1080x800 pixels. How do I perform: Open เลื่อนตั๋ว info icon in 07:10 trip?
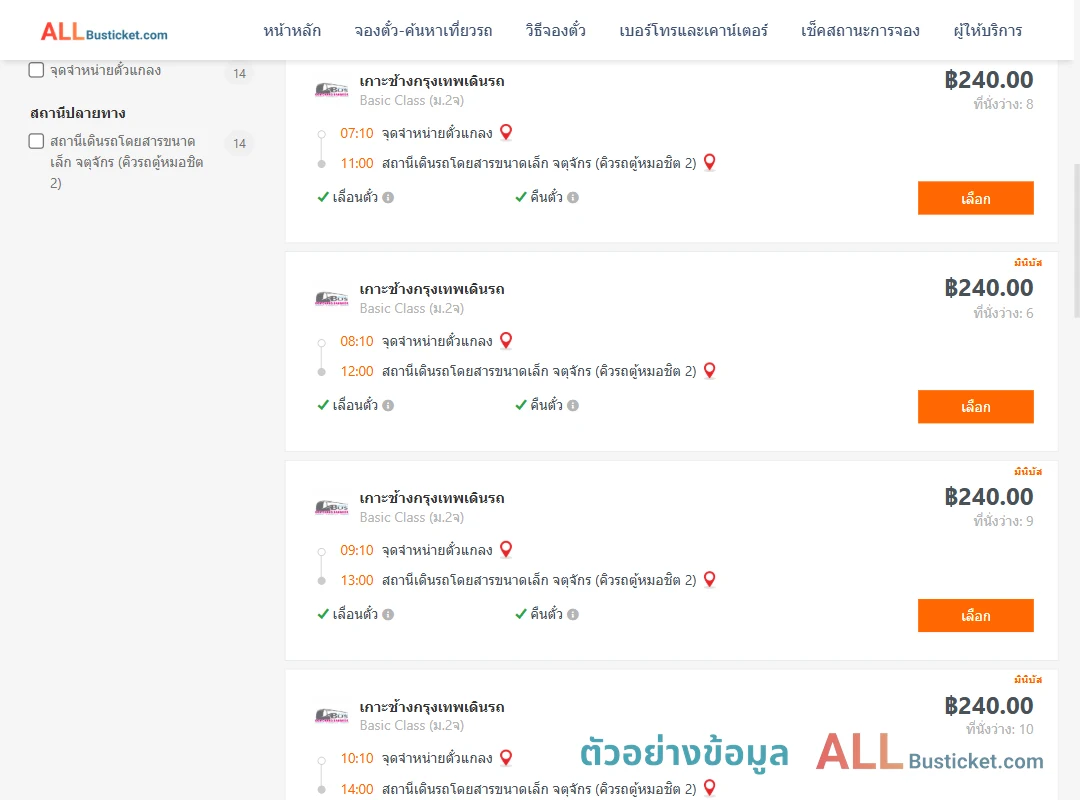pyautogui.click(x=388, y=198)
